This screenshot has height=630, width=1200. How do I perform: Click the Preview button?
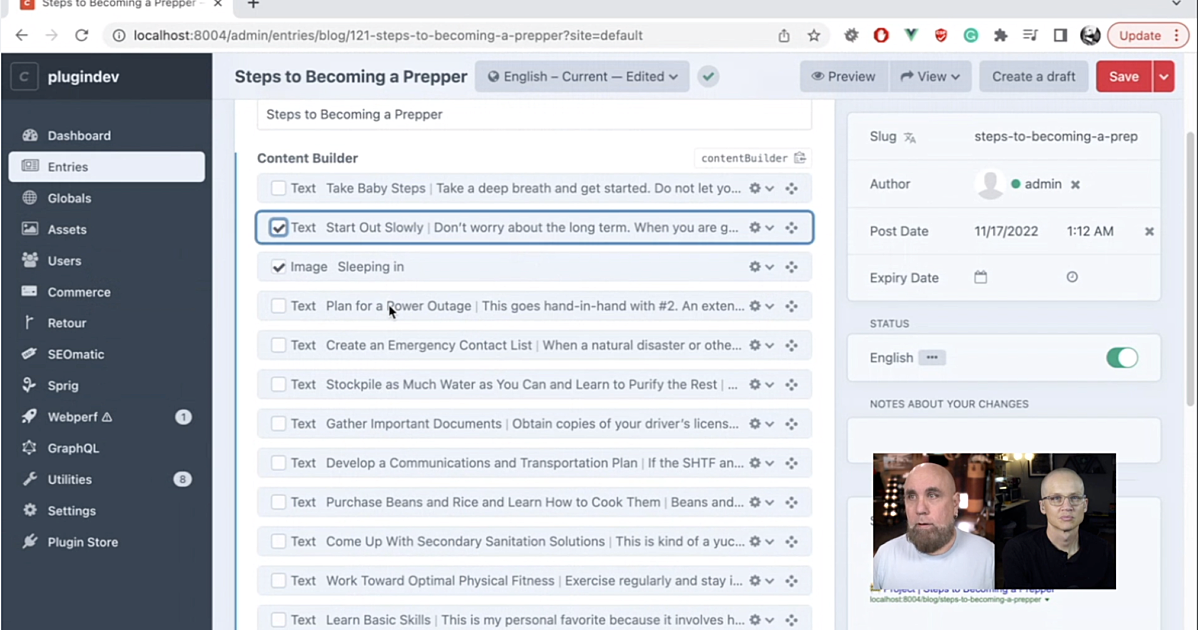(843, 76)
